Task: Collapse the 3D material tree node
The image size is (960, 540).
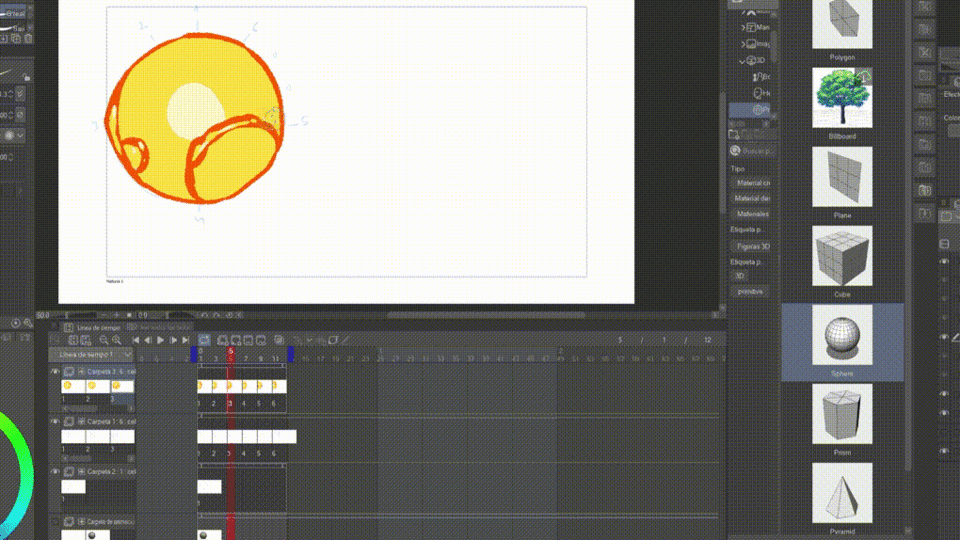Action: (x=742, y=61)
